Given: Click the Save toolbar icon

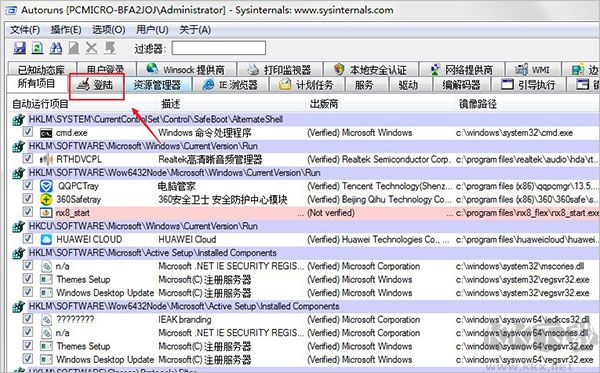Looking at the screenshot, I should (x=20, y=48).
